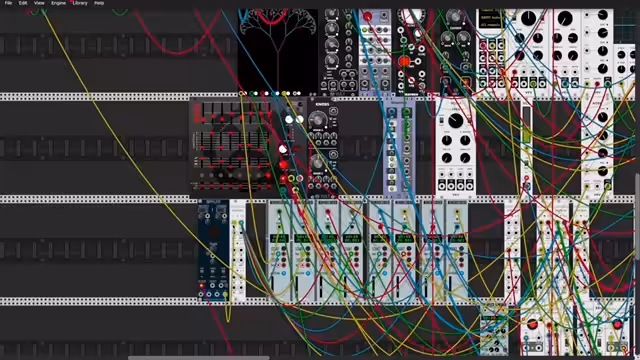Click the white knob above the red sequencer button

[283, 149]
